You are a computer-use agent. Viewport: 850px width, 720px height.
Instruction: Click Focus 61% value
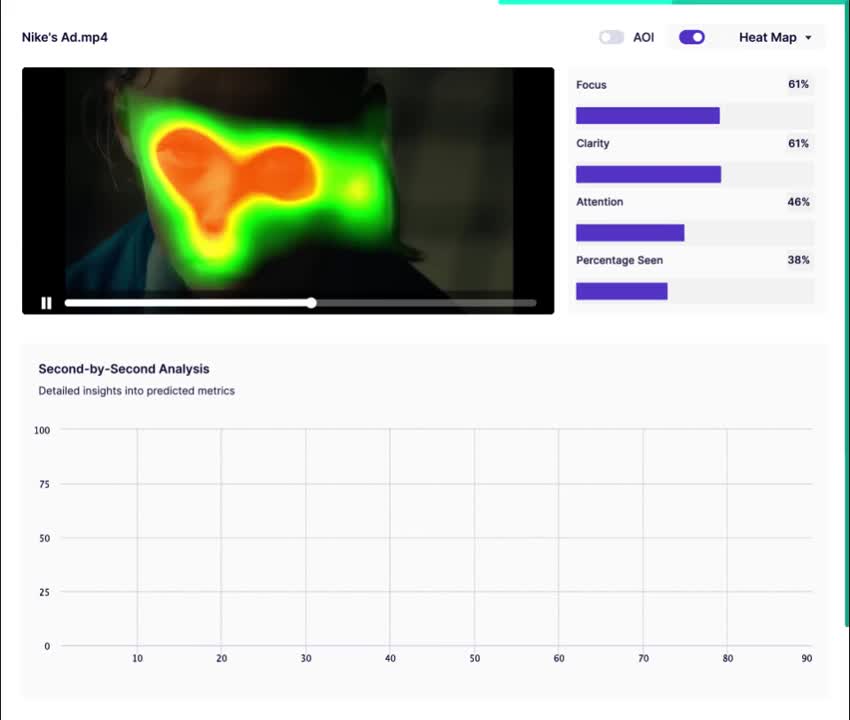click(x=798, y=84)
